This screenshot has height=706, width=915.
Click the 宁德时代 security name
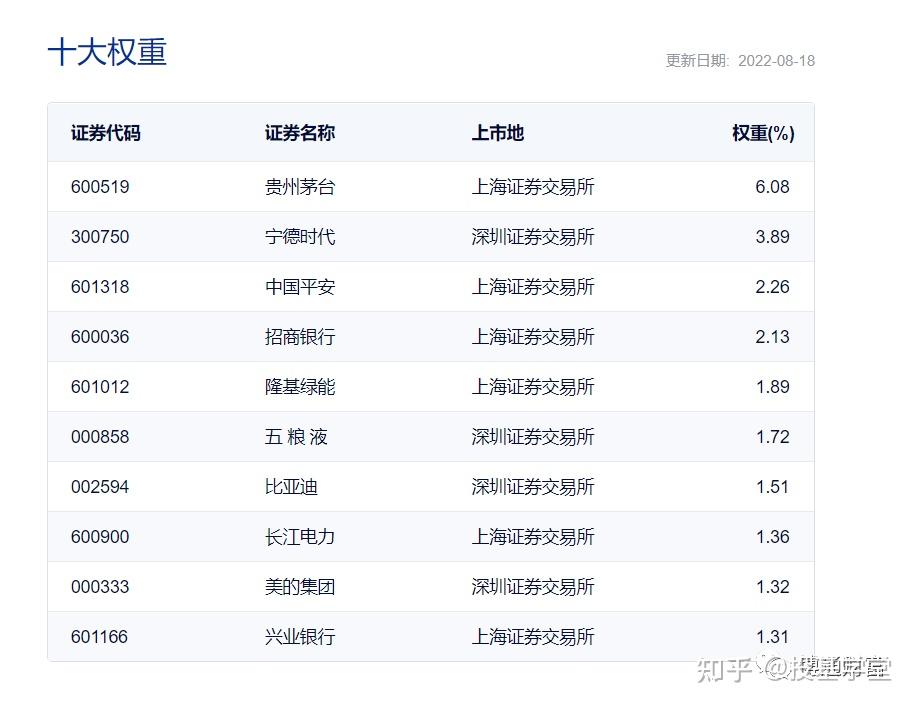tap(299, 237)
